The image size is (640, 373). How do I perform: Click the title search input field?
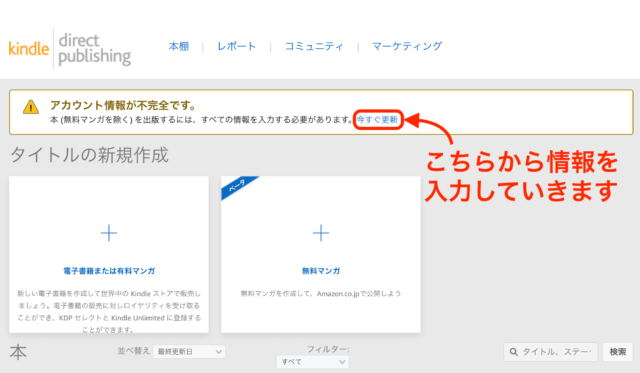pos(551,352)
